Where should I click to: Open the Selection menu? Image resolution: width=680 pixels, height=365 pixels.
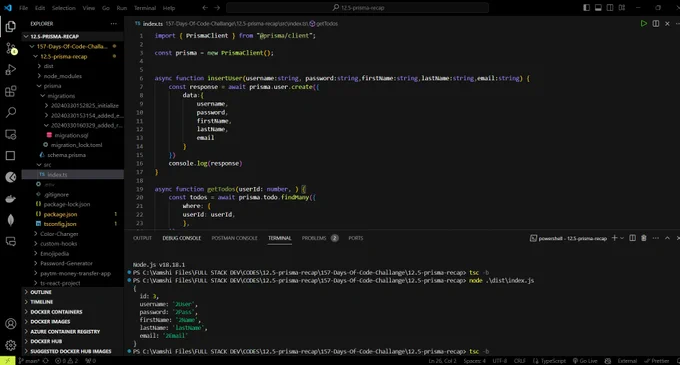coord(63,8)
